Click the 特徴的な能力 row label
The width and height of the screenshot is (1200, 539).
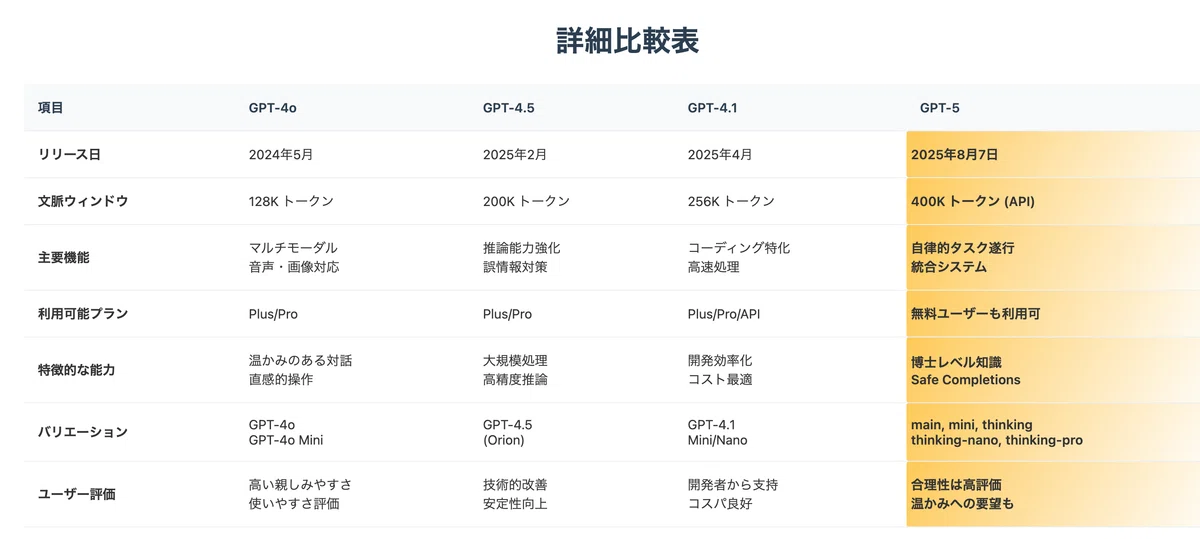tap(77, 370)
